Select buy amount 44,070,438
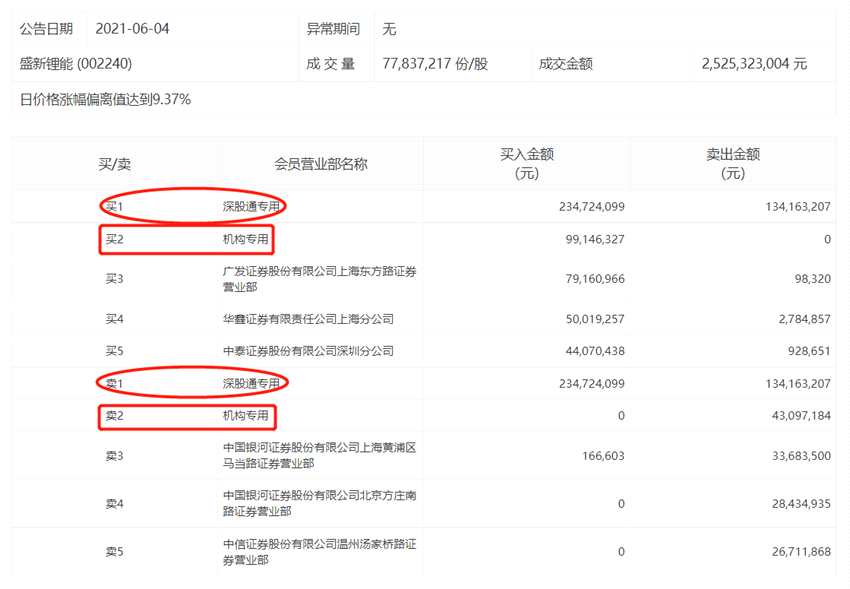Viewport: 850px width, 589px height. click(595, 351)
